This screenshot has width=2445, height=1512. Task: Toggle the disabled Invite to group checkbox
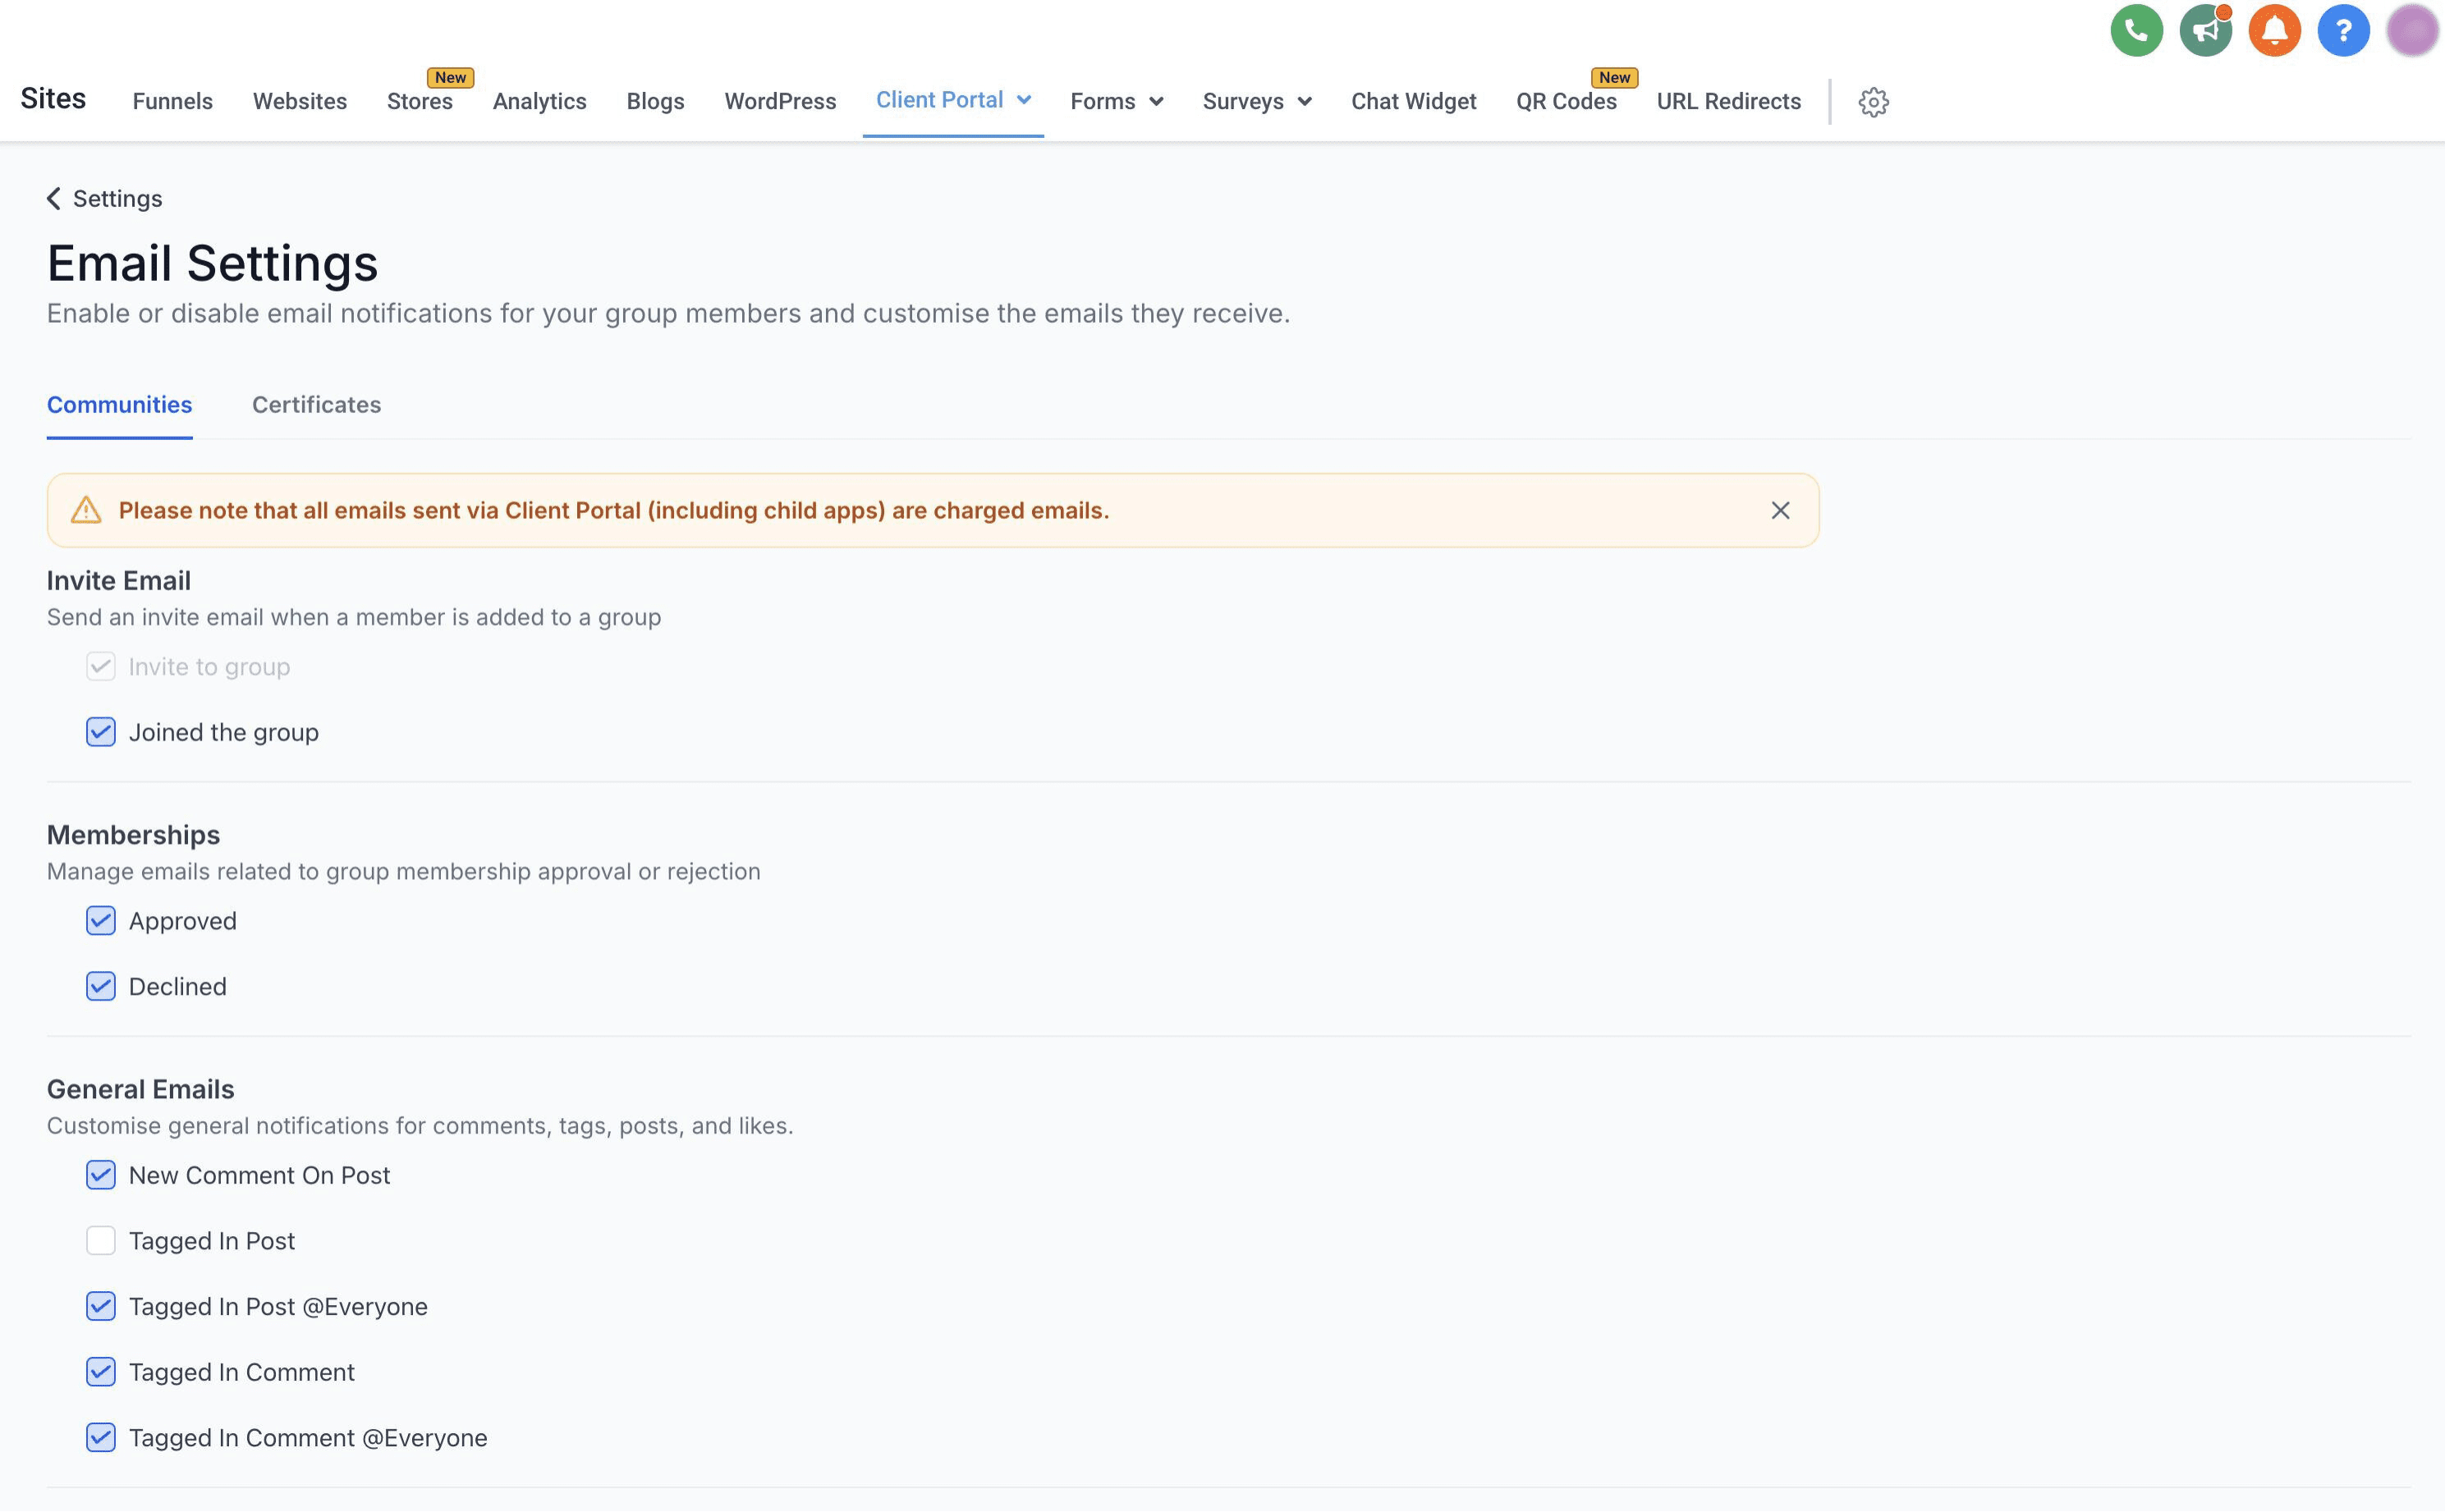(101, 667)
